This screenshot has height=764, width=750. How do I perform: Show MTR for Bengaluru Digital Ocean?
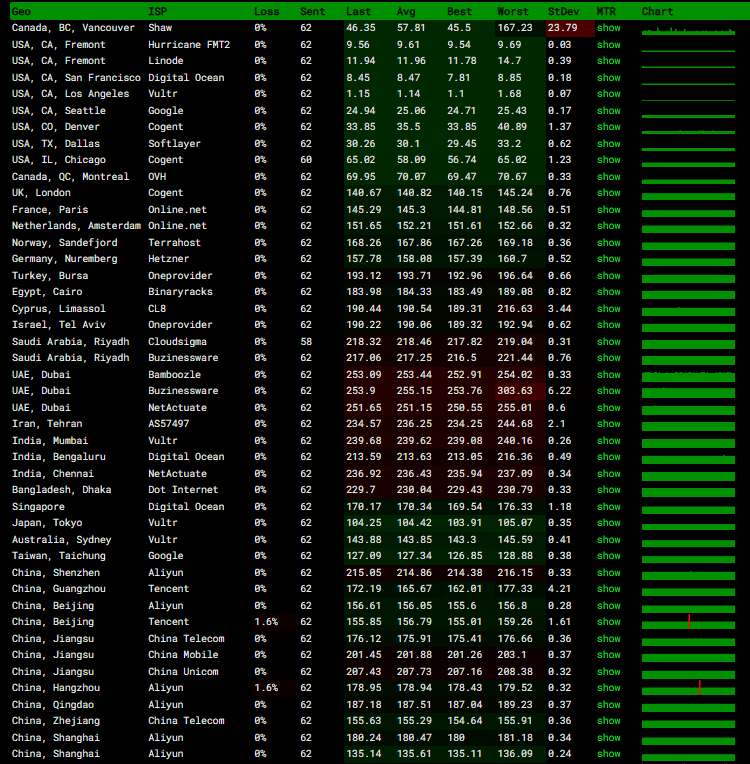coord(609,457)
